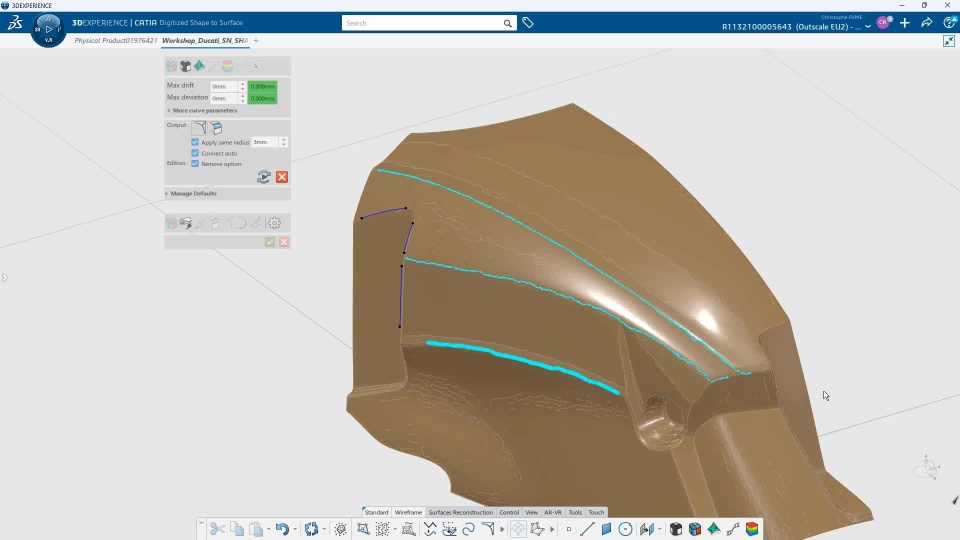
Task: Click the Cut scissors icon
Action: [217, 529]
